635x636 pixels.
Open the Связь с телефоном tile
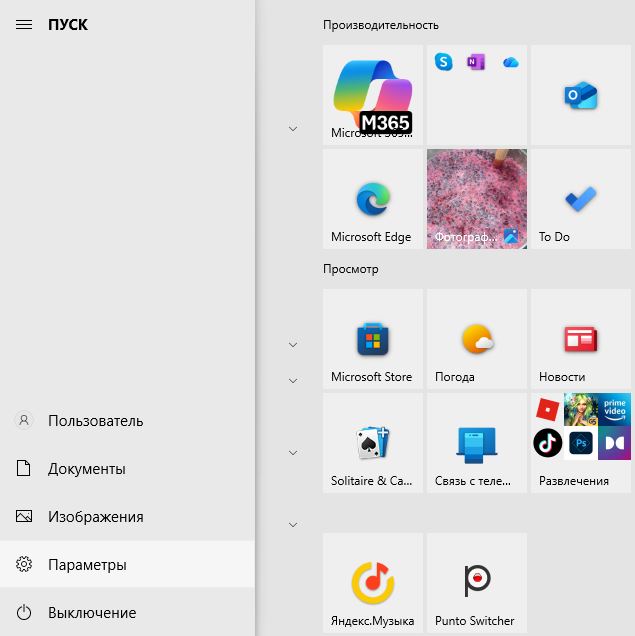click(x=477, y=443)
